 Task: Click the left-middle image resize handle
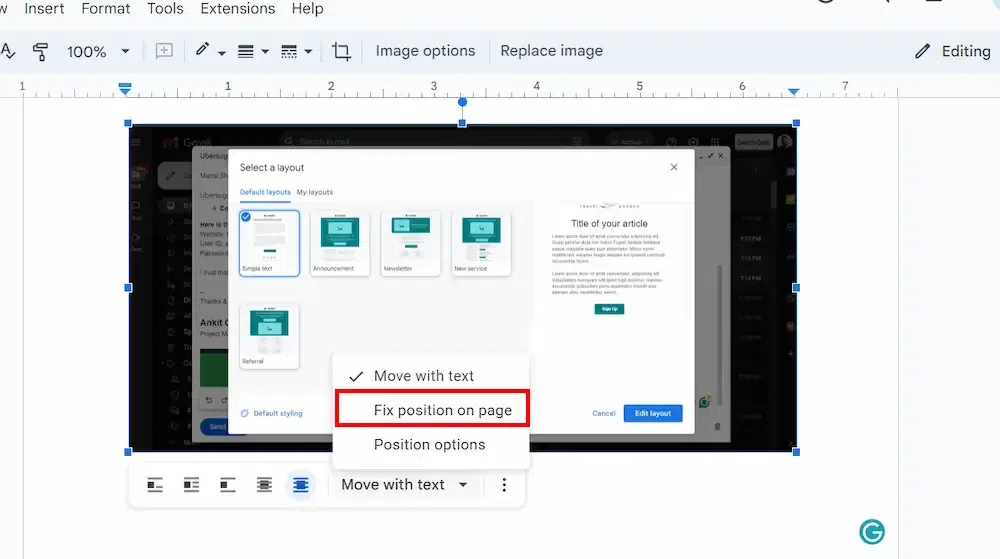(128, 288)
